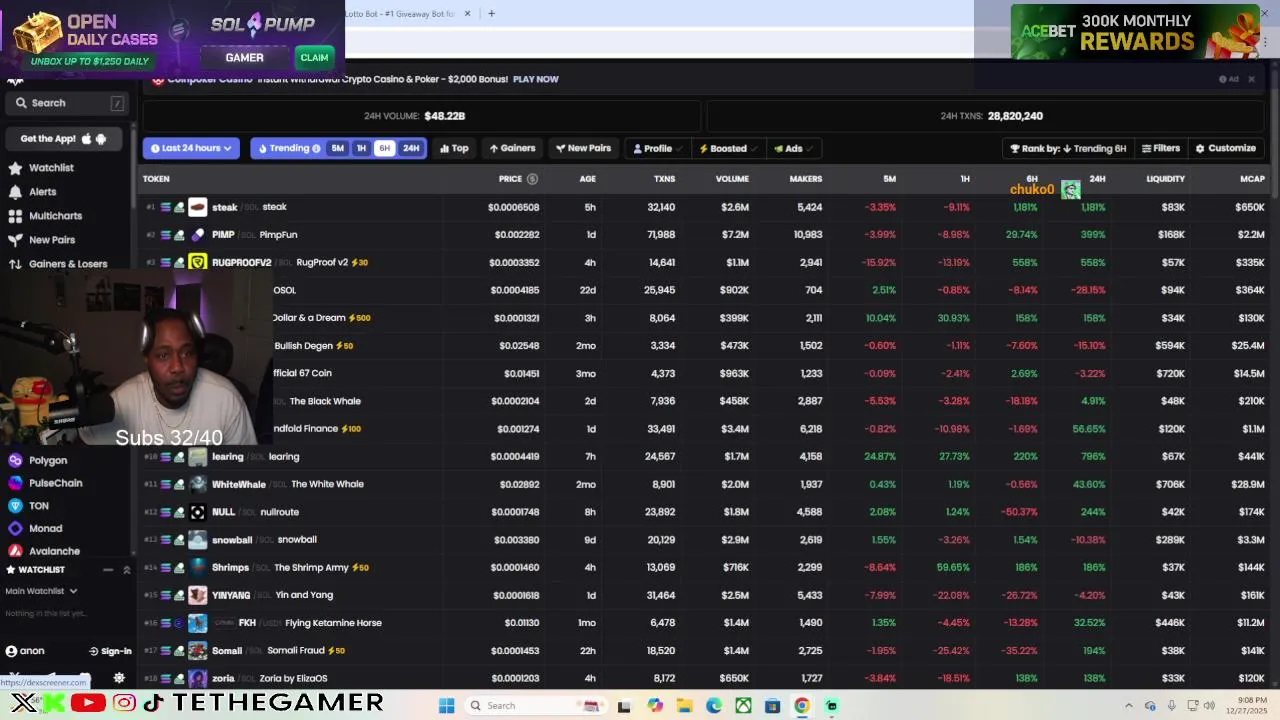Open the YINYANG token logo
Viewport: 1280px width, 720px height.
pos(197,595)
